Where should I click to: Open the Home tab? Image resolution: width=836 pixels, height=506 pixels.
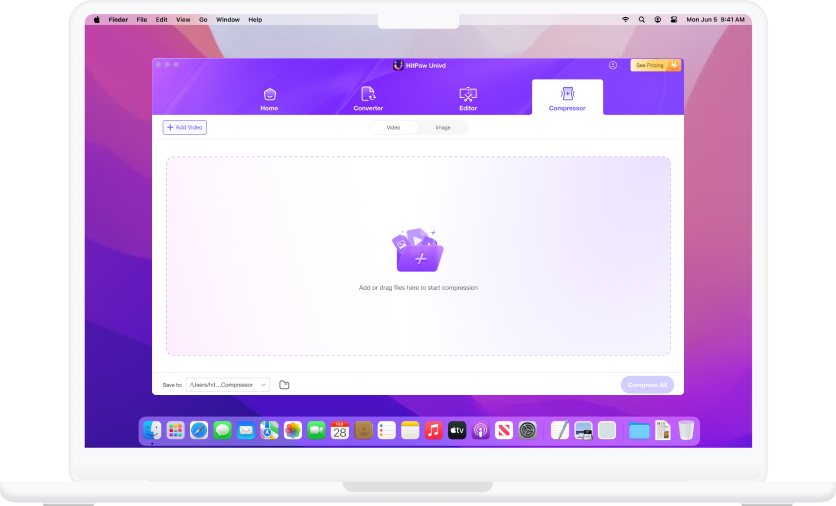click(x=269, y=99)
